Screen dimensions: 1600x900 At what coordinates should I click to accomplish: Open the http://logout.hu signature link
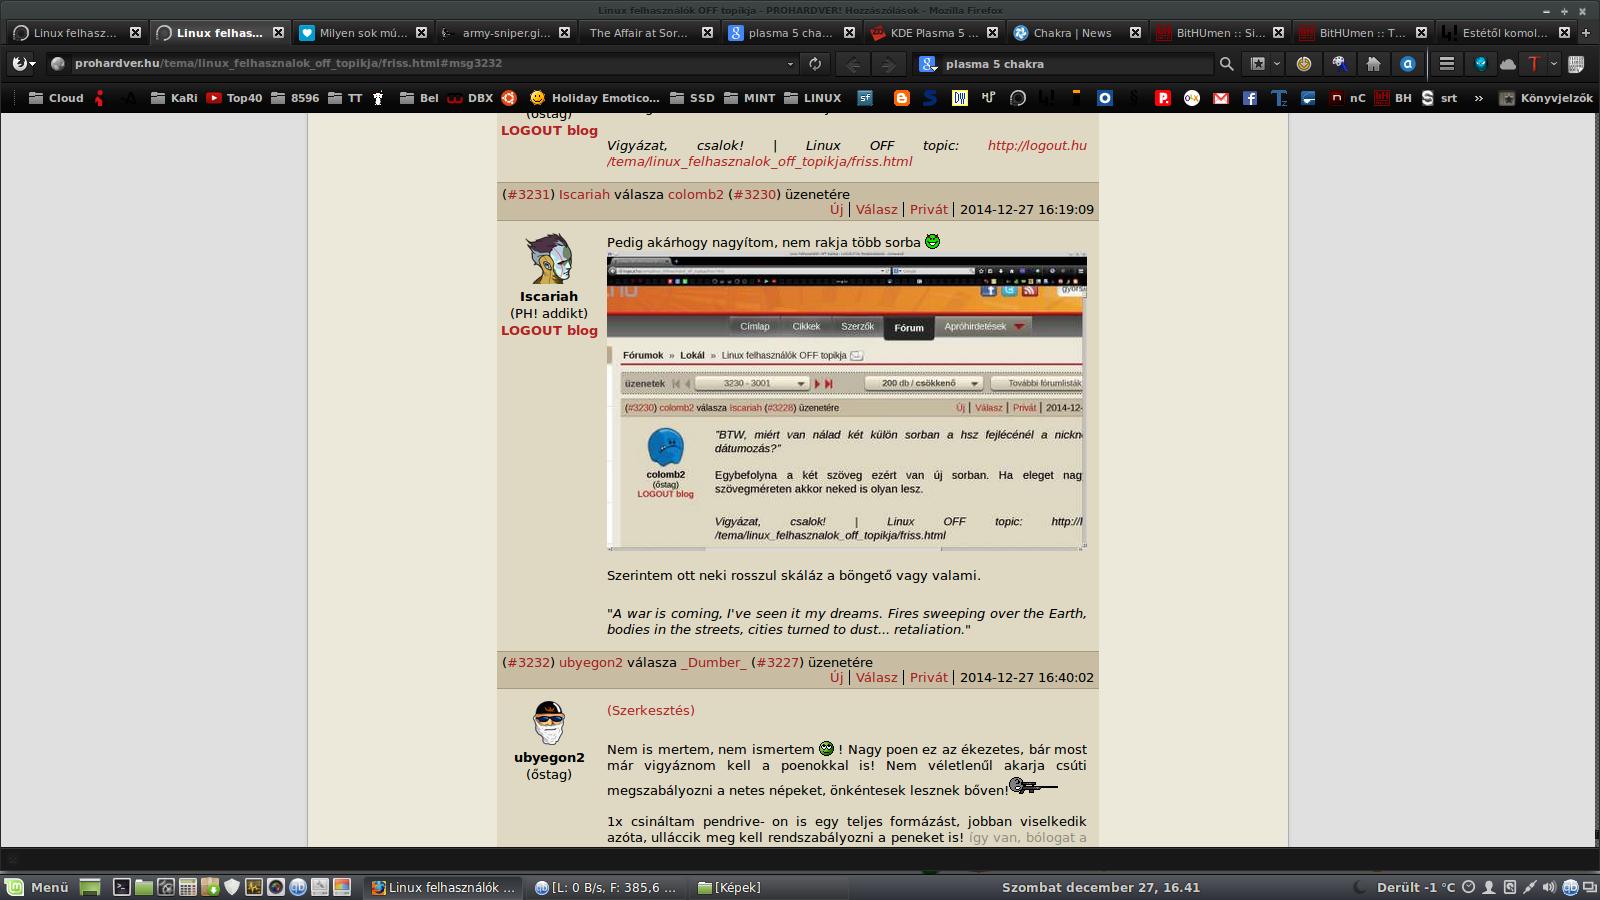[1037, 146]
